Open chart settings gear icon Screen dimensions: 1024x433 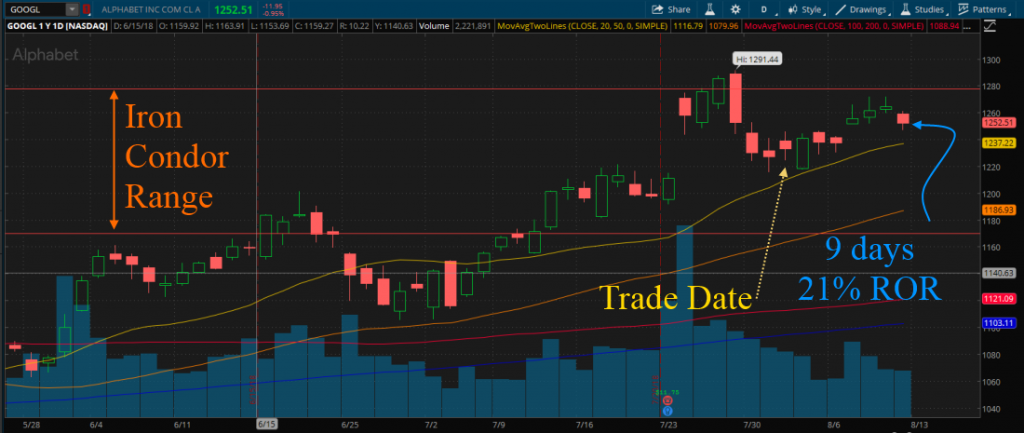point(735,10)
